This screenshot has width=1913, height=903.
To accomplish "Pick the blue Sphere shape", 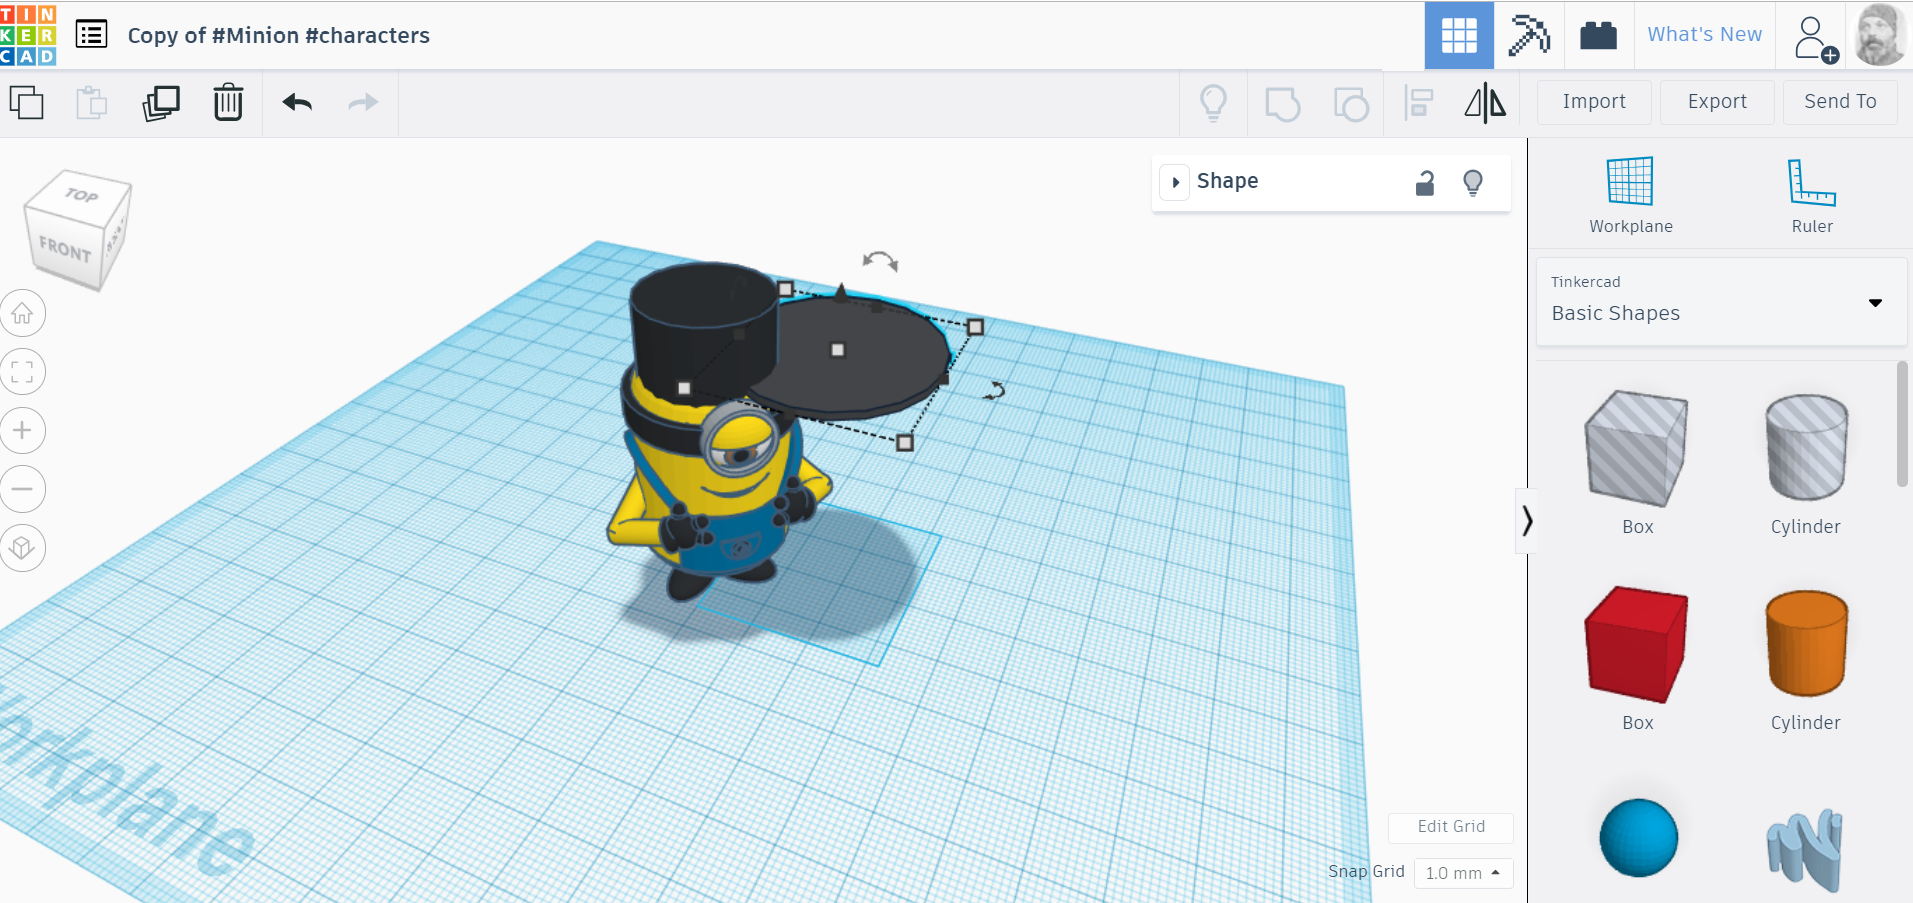I will click(1638, 838).
